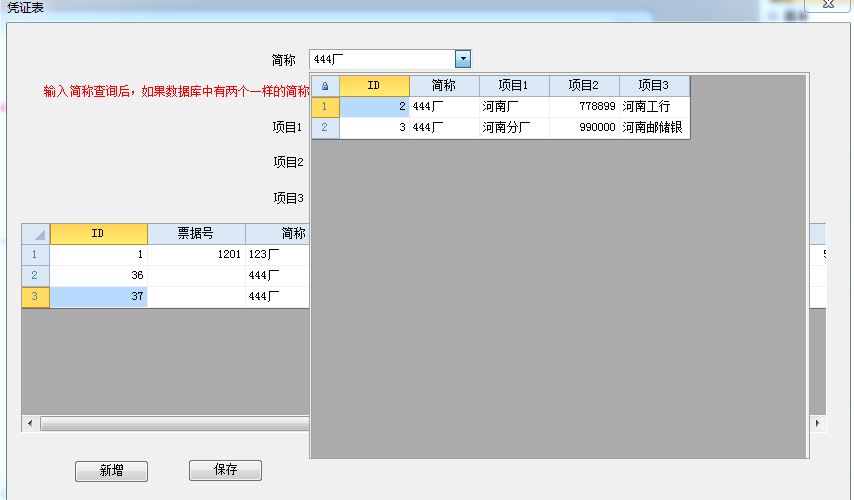Image resolution: width=854 pixels, height=500 pixels.
Task: Click ID cell with value 2 in popup
Action: [374, 107]
